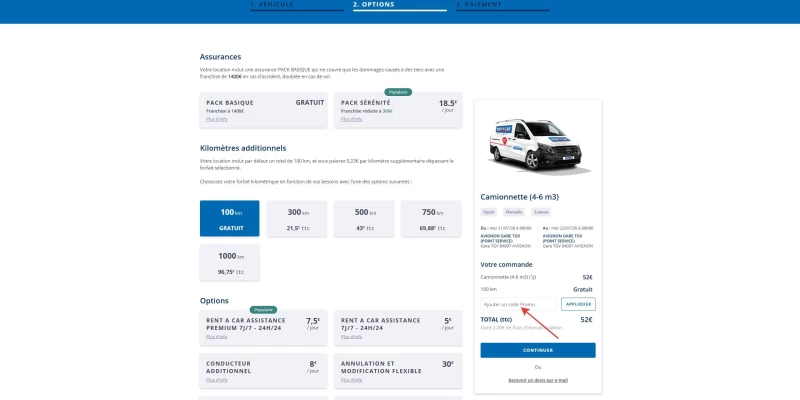Image resolution: width=800 pixels, height=400 pixels.
Task: Open Plus d'info for Assistance Premium
Action: pos(217,337)
